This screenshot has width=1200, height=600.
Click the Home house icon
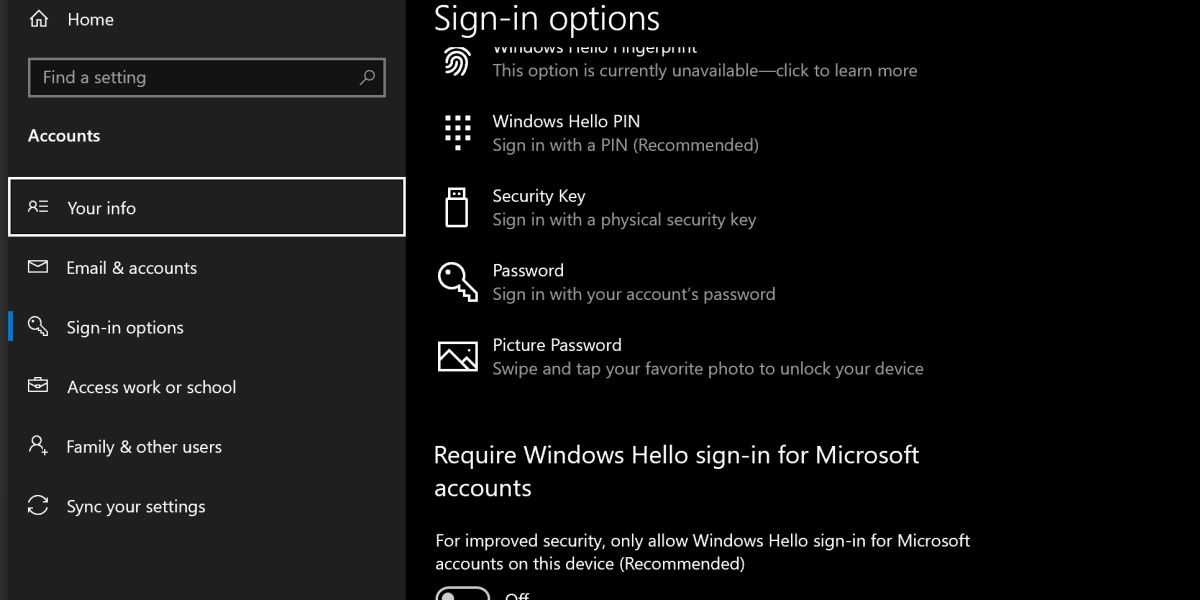(x=38, y=18)
